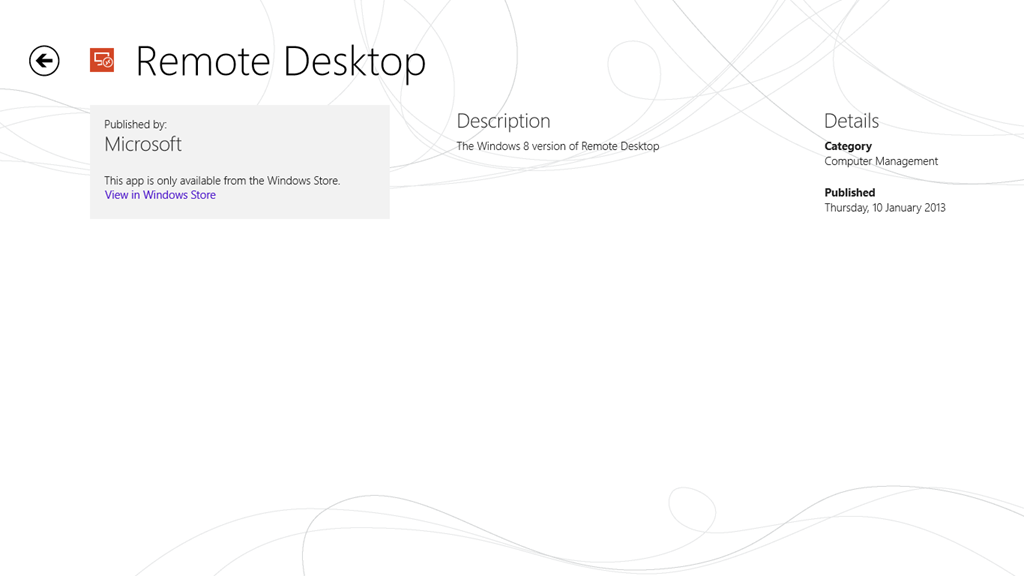
Task: Click the 'Published by:' label
Action: (135, 125)
